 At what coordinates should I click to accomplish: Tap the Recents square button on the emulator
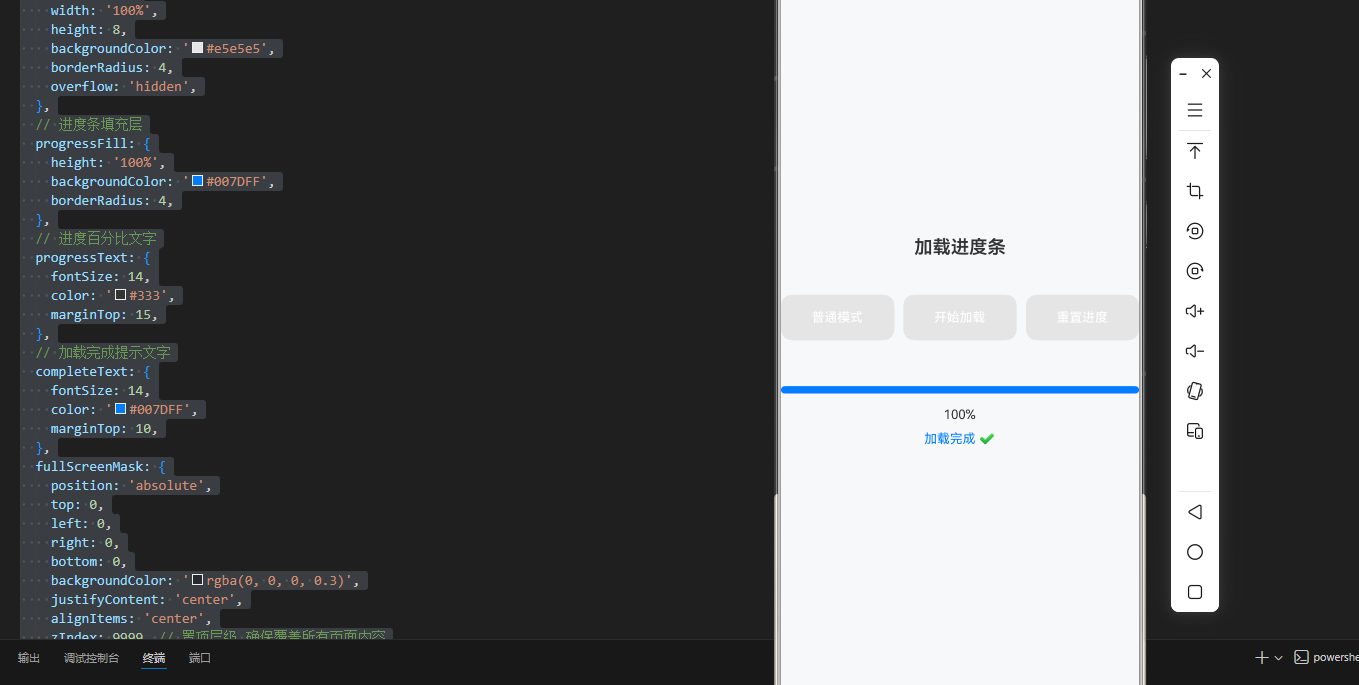coord(1194,591)
